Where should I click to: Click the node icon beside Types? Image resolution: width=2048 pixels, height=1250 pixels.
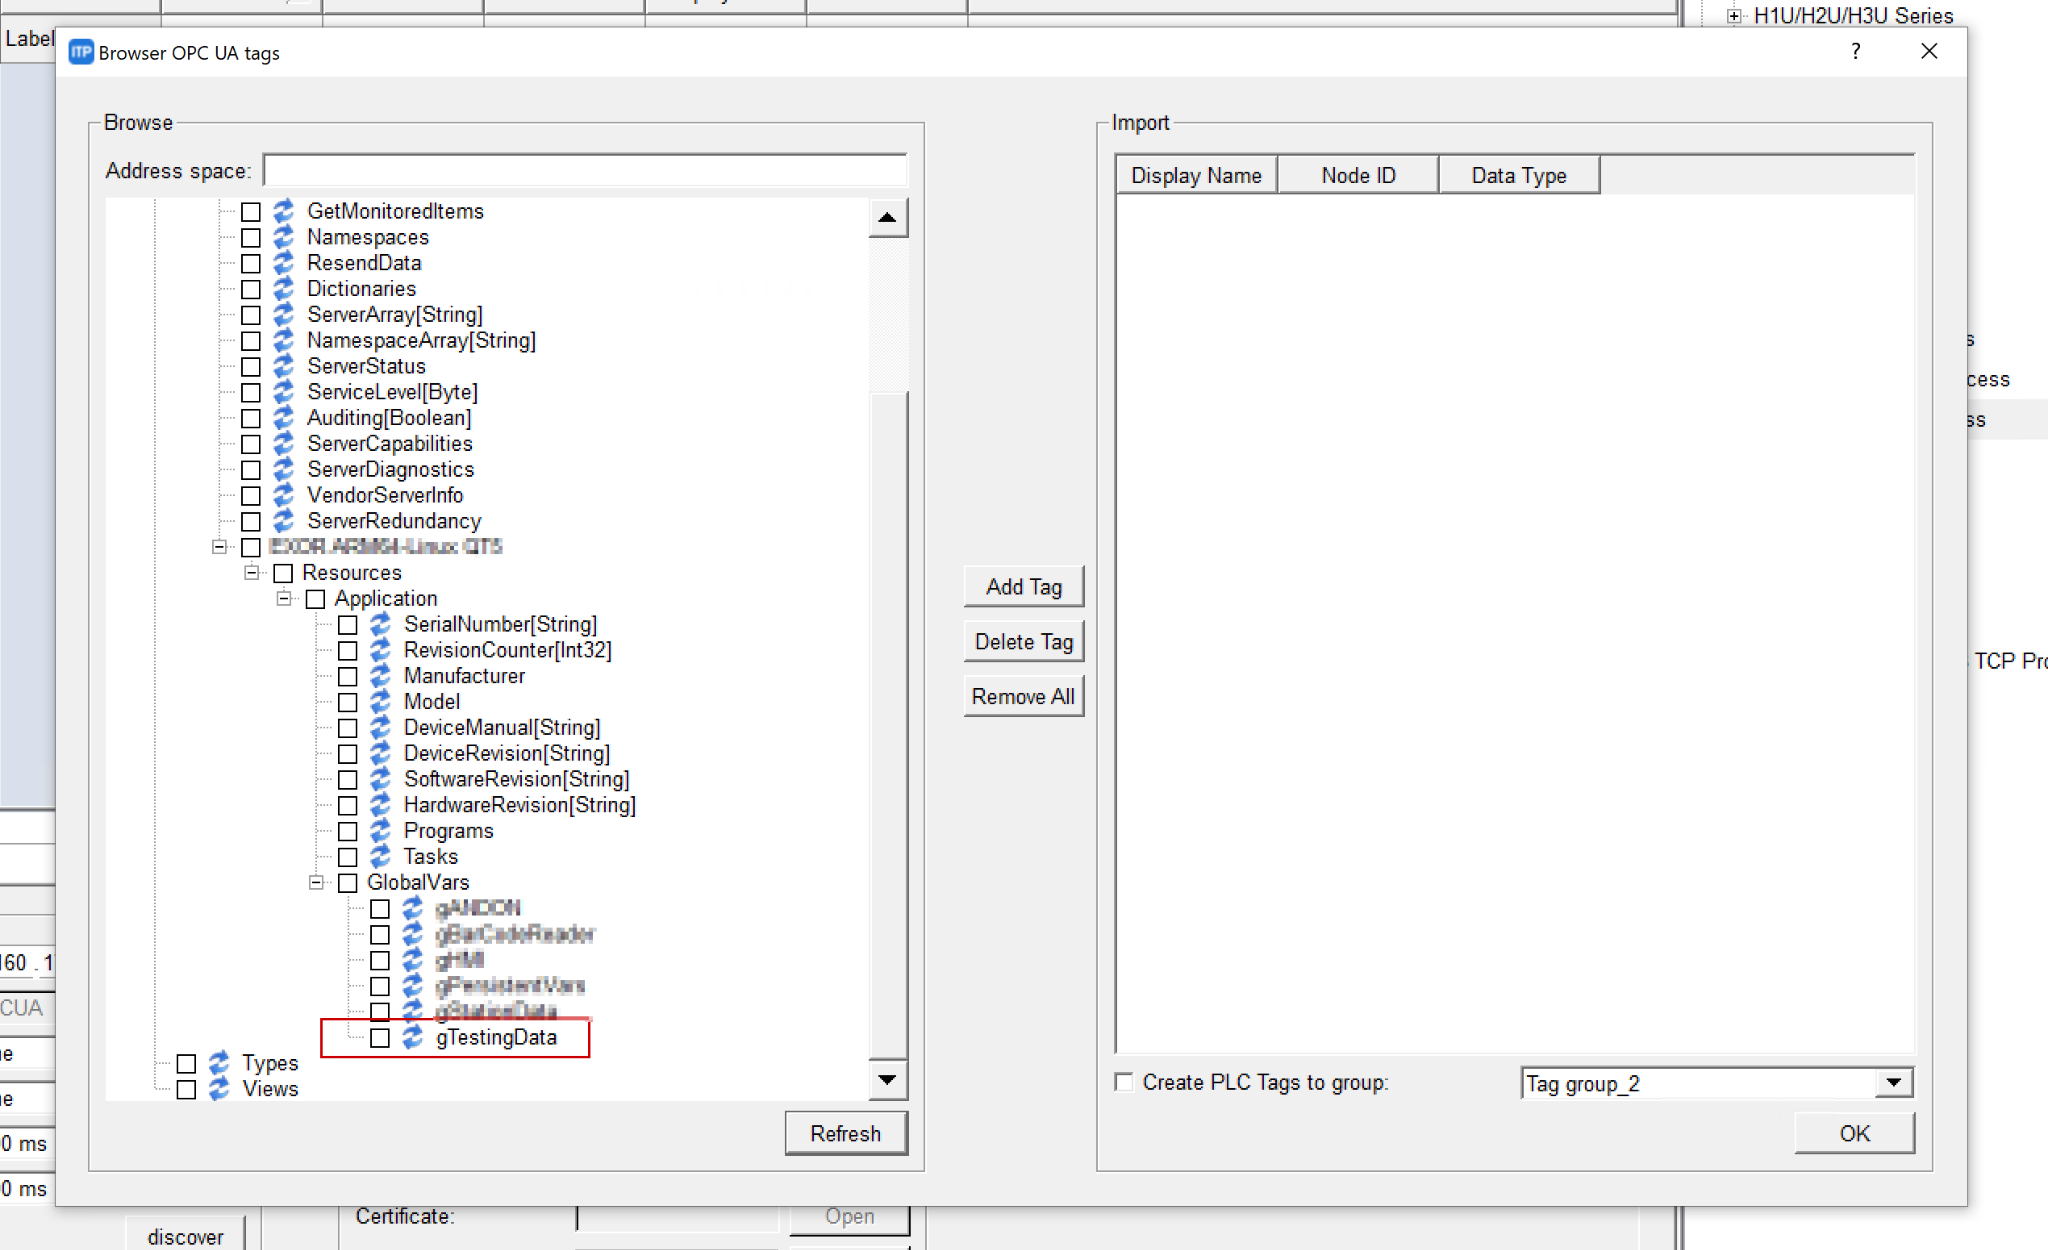[x=219, y=1063]
